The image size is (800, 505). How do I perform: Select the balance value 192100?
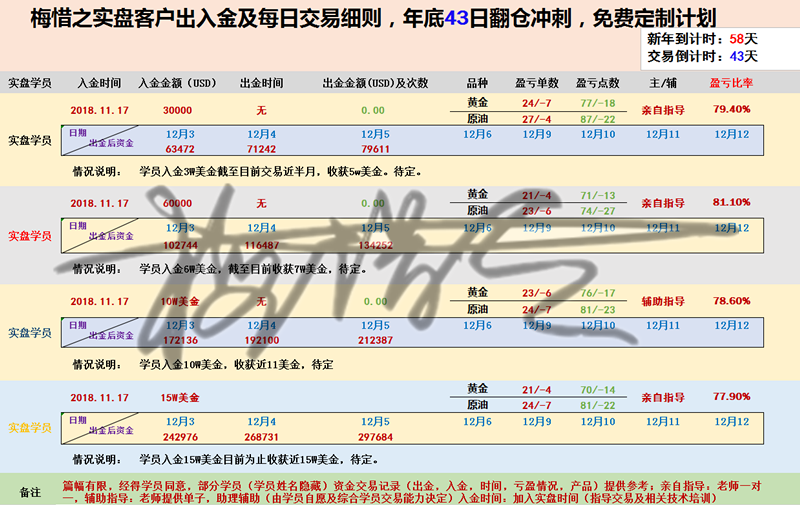261,340
